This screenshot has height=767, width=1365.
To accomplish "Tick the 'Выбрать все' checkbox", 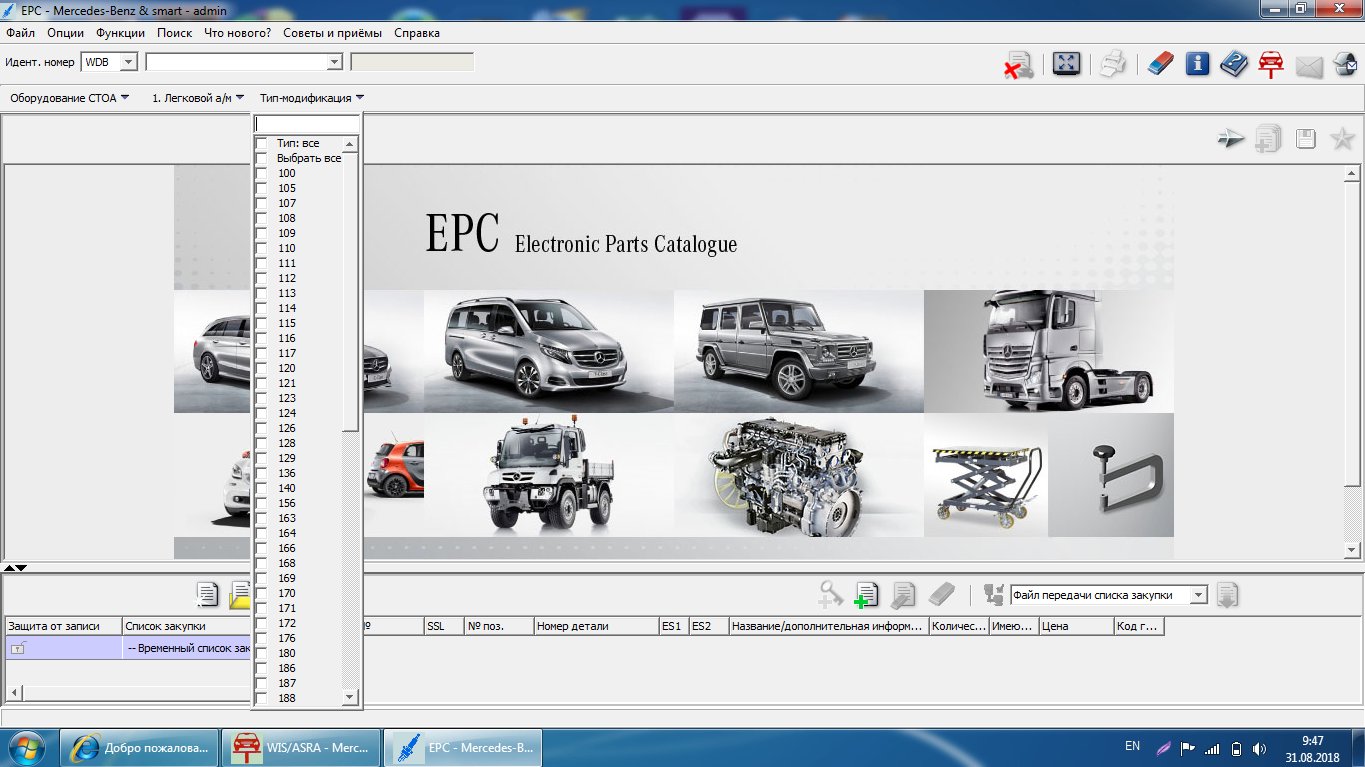I will coord(262,159).
